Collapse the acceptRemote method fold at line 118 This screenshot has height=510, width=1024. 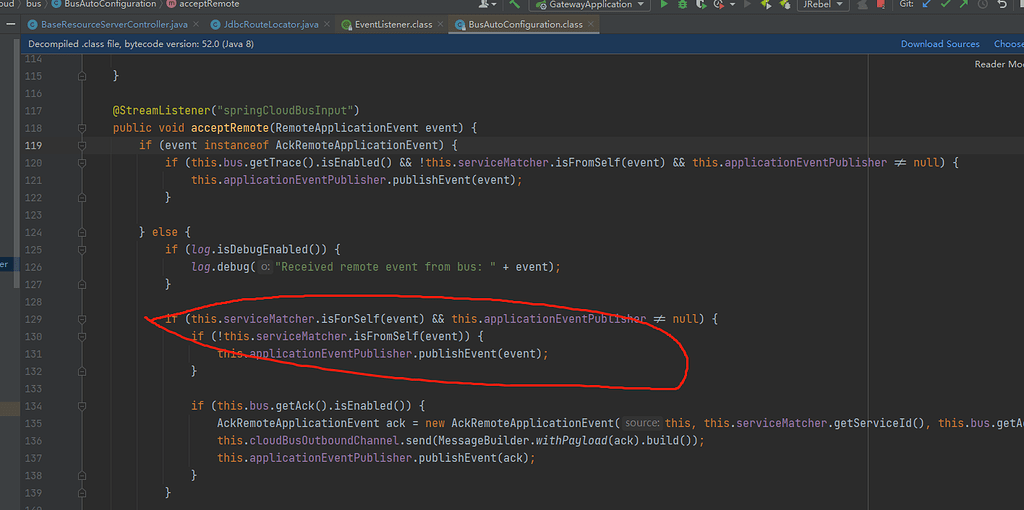coord(83,128)
